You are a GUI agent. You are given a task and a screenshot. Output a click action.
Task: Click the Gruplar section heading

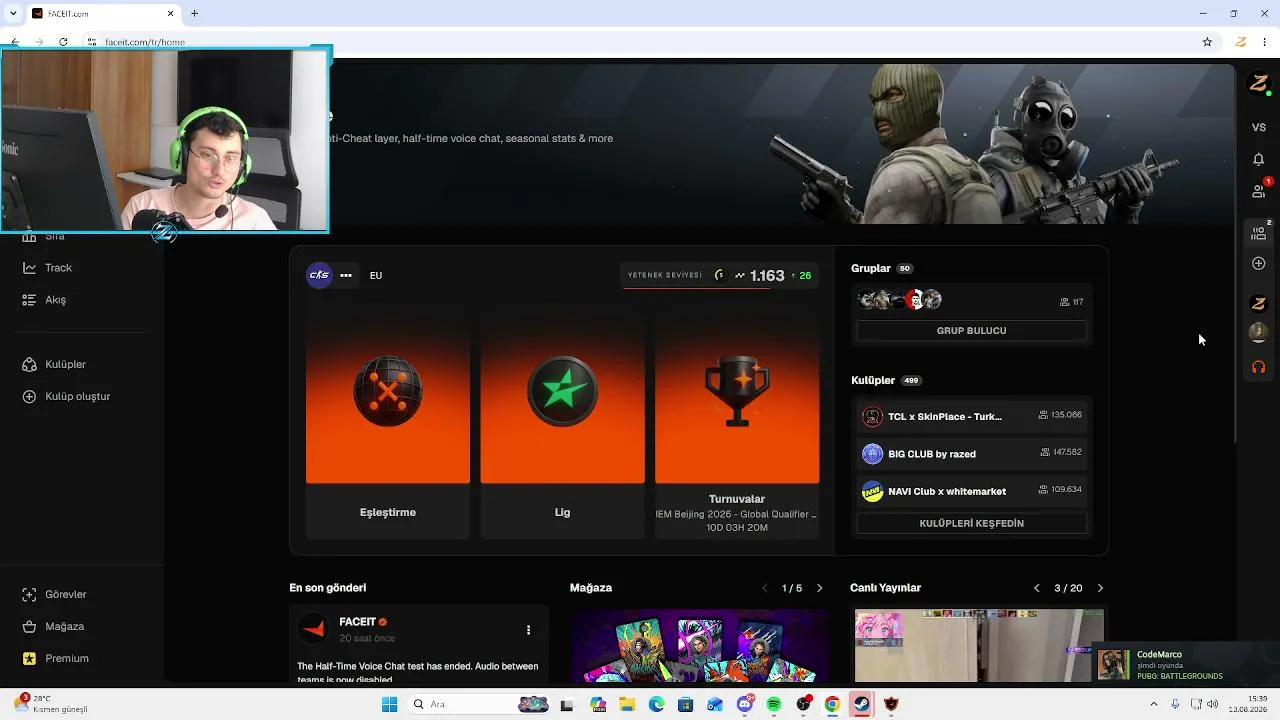870,268
